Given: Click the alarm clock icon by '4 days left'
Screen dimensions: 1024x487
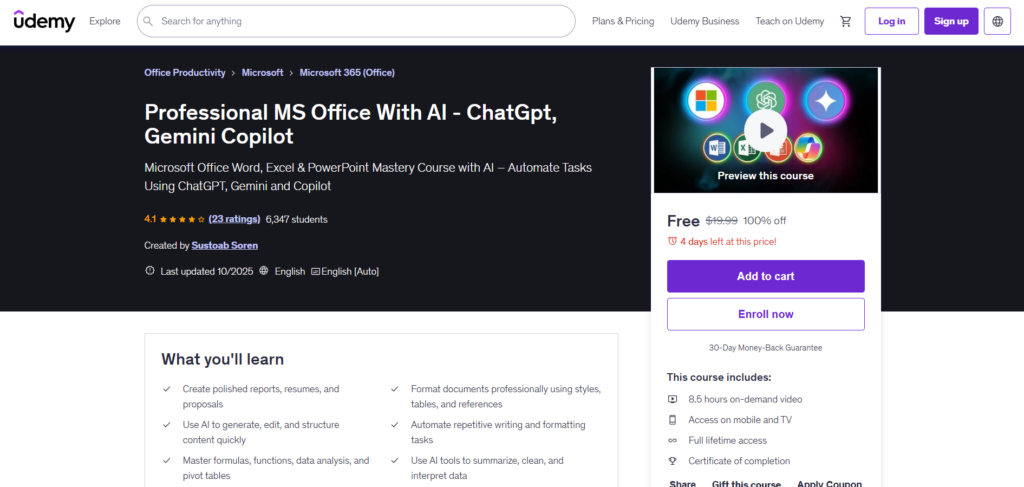Looking at the screenshot, I should (x=672, y=241).
